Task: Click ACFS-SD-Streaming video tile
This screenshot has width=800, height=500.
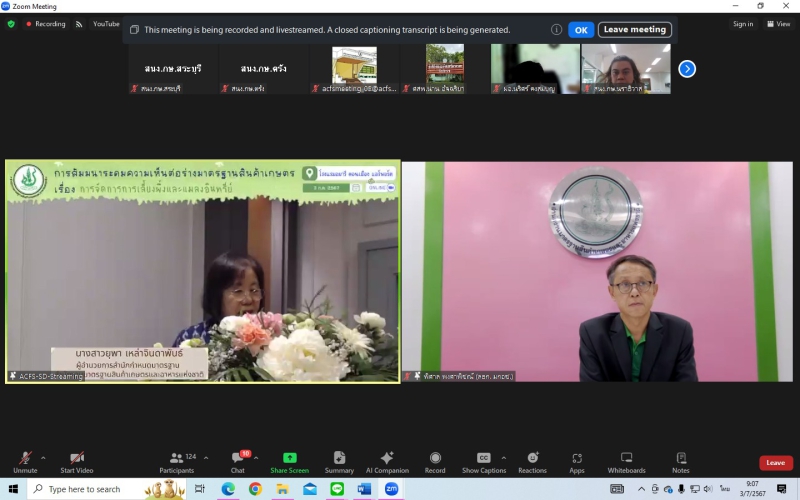Action: pos(203,271)
